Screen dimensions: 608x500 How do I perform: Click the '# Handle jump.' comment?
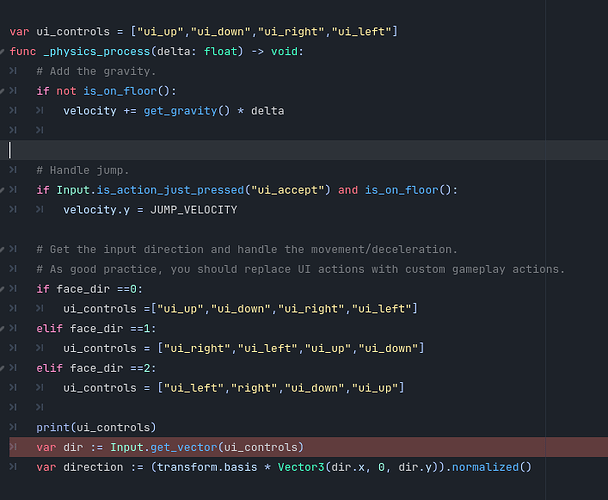point(83,170)
